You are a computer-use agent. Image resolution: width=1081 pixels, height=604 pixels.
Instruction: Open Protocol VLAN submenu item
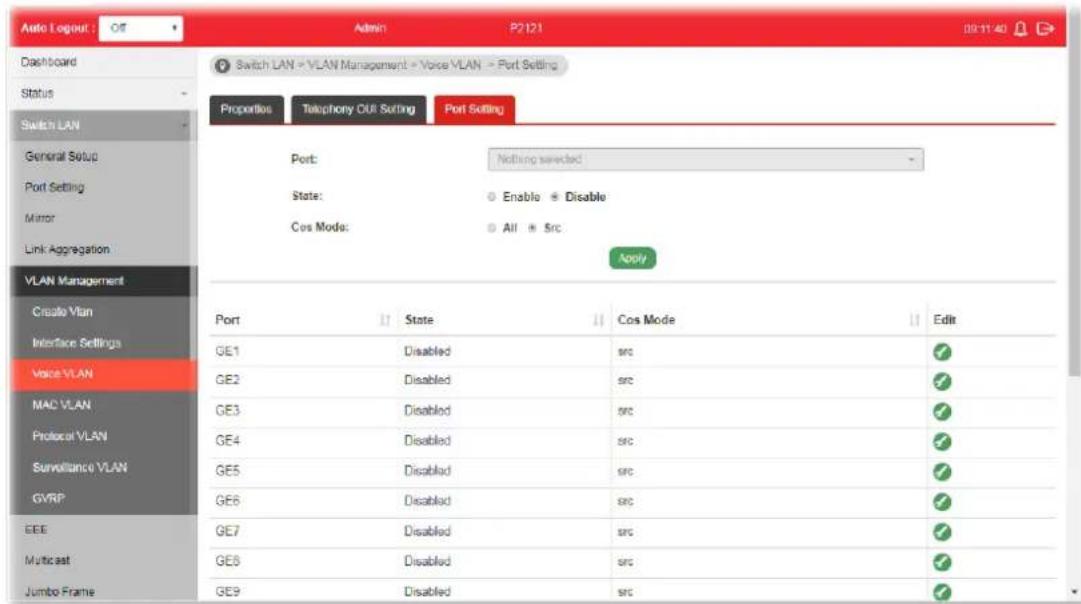tap(101, 436)
